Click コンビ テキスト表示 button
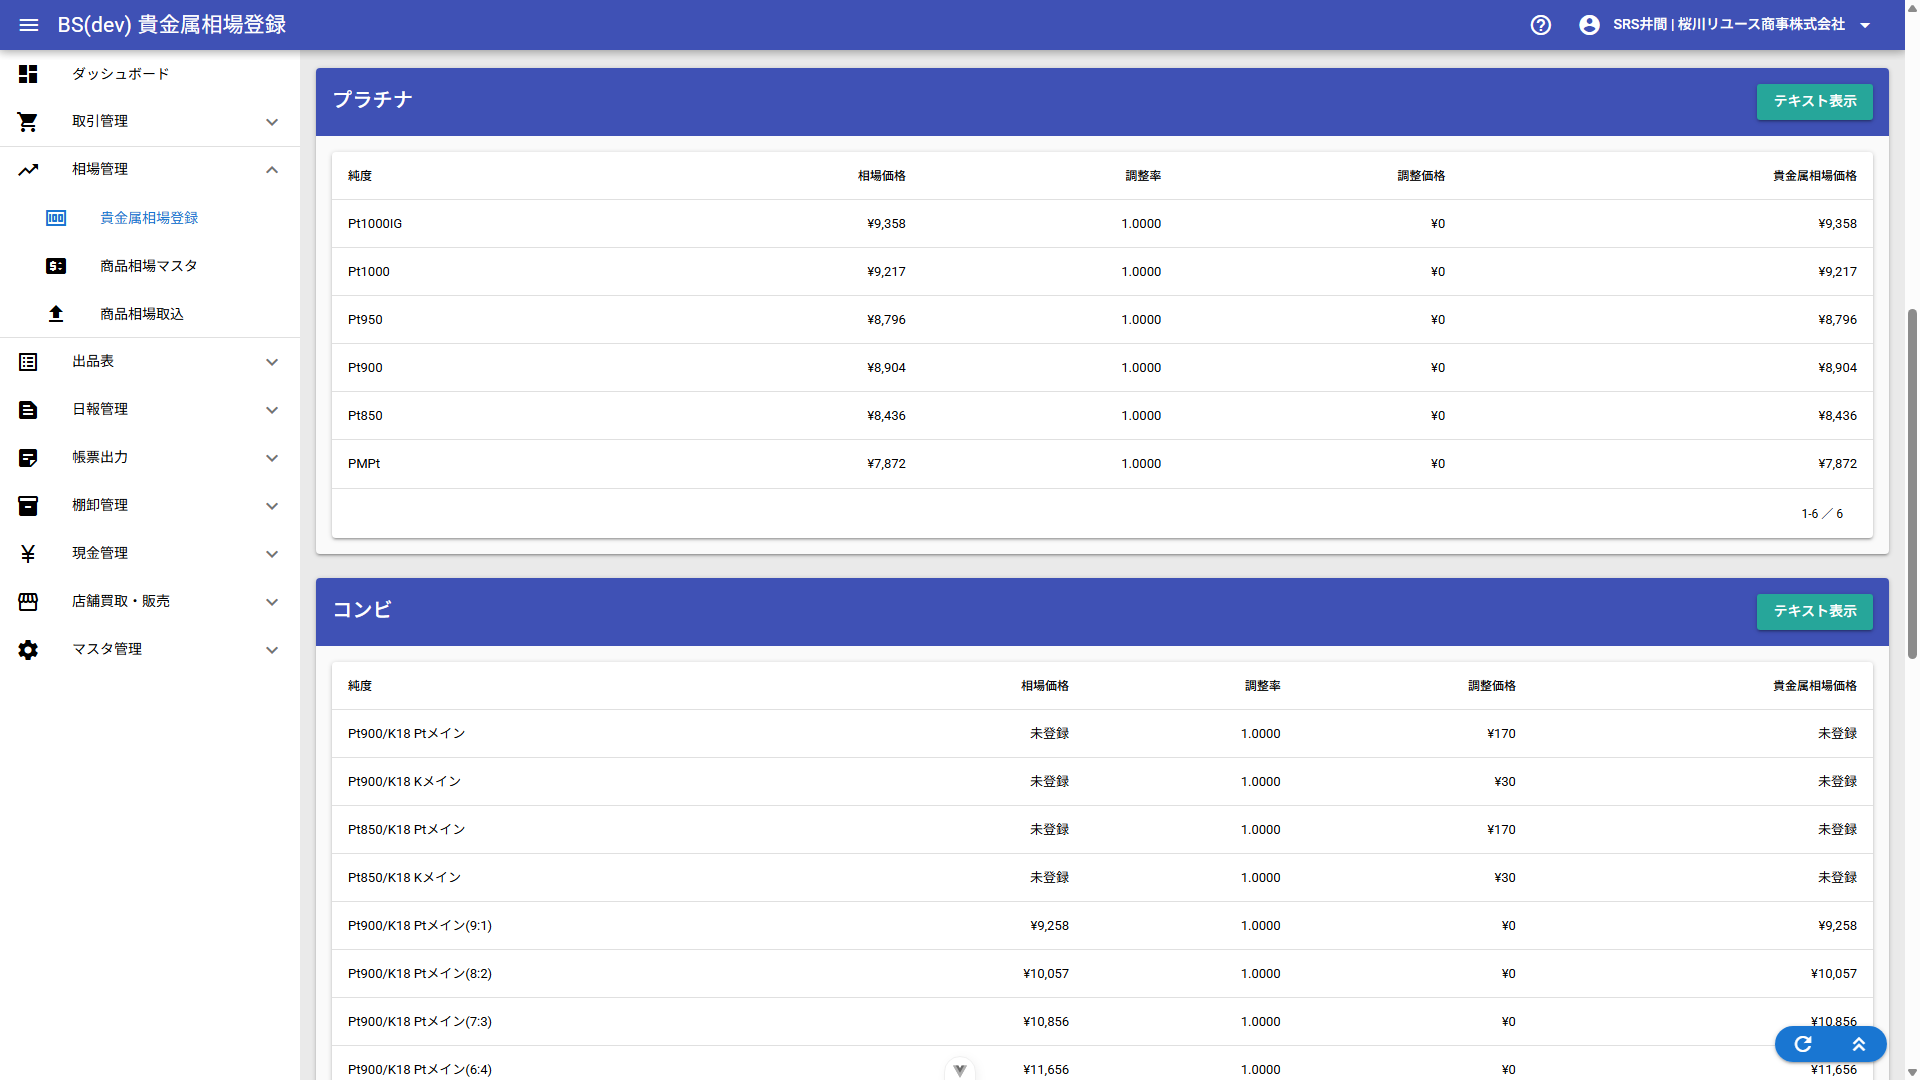The image size is (1920, 1080). point(1814,612)
